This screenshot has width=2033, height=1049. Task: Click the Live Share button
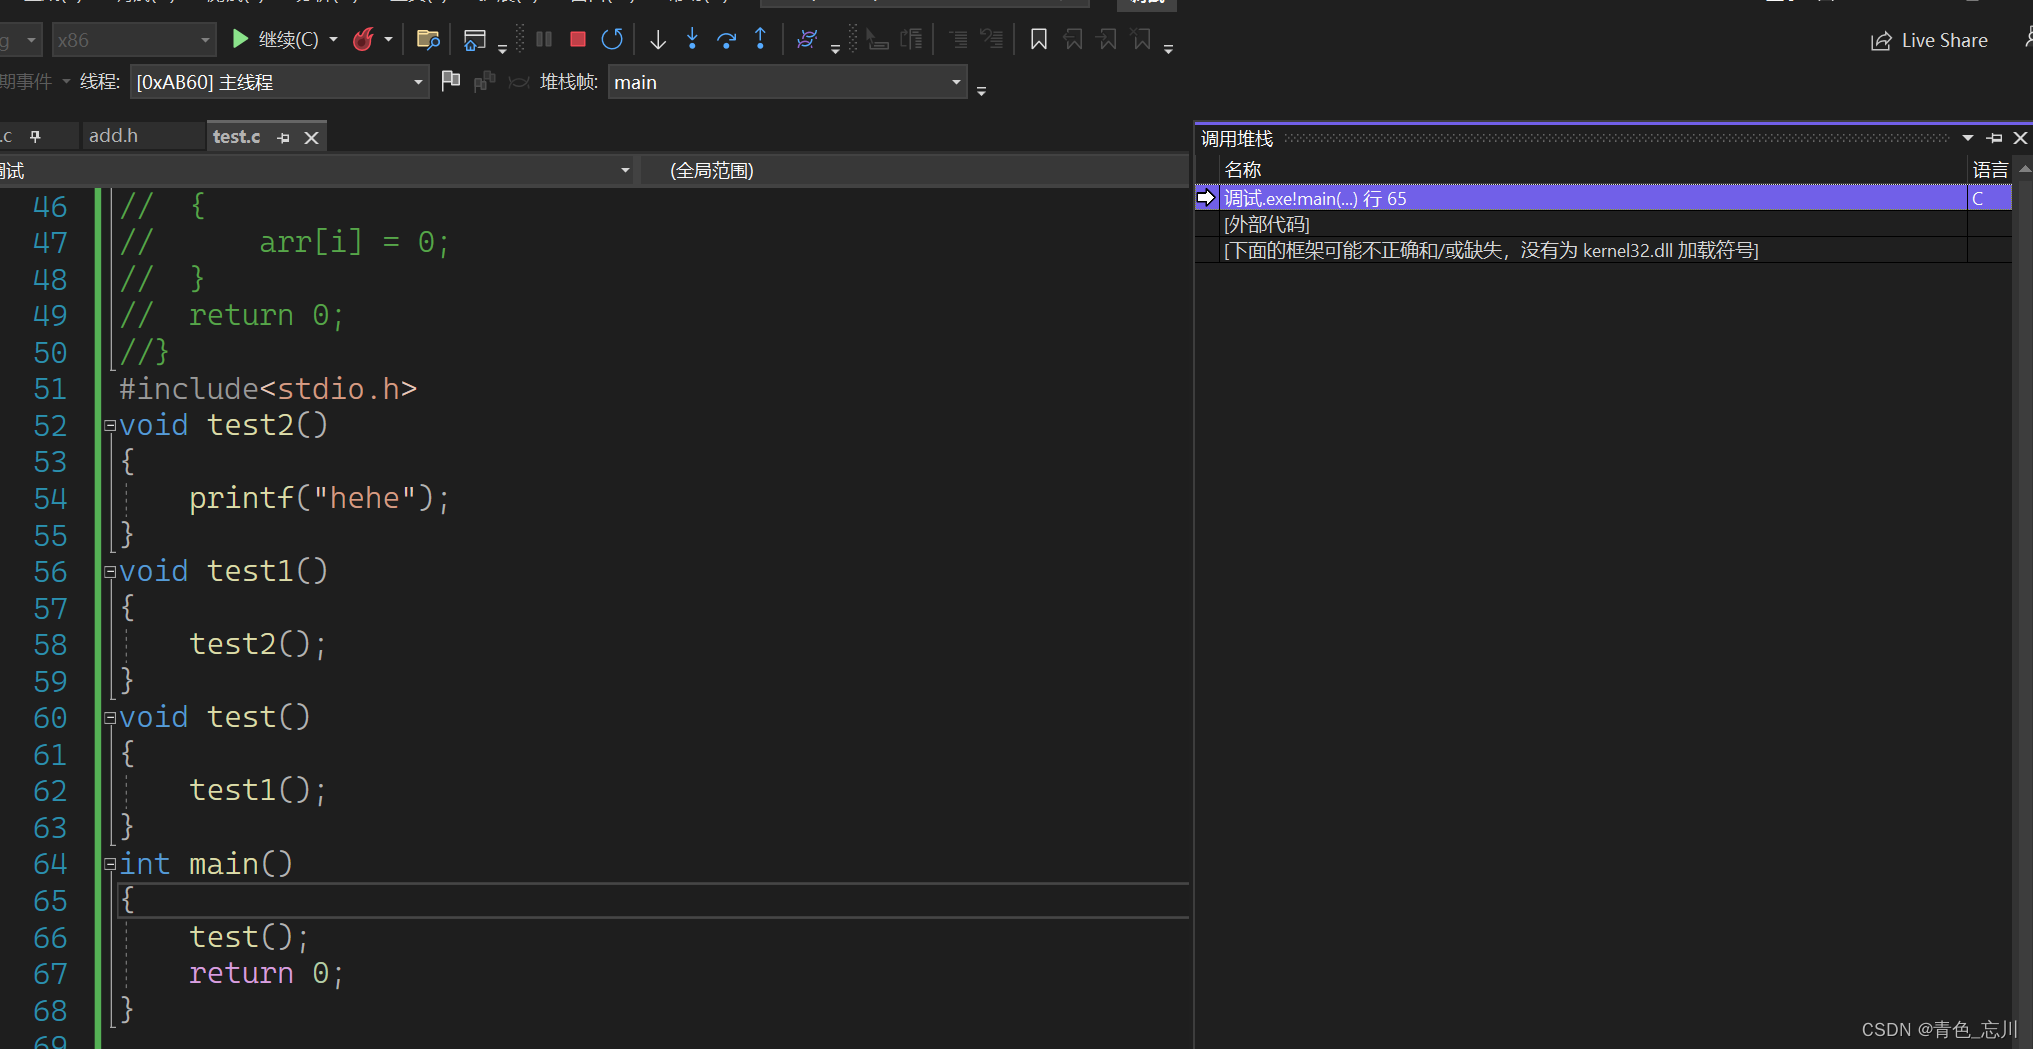pos(1929,40)
